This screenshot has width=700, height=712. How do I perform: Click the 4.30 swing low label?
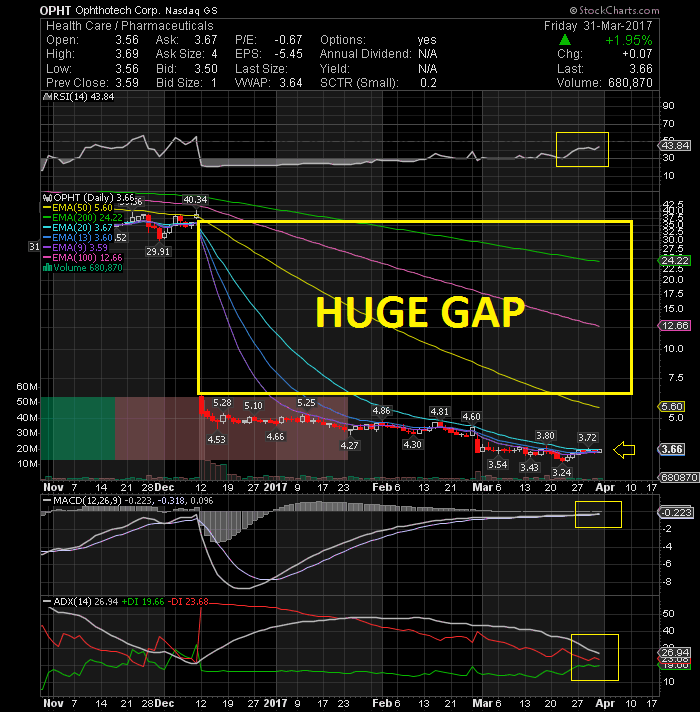(413, 445)
